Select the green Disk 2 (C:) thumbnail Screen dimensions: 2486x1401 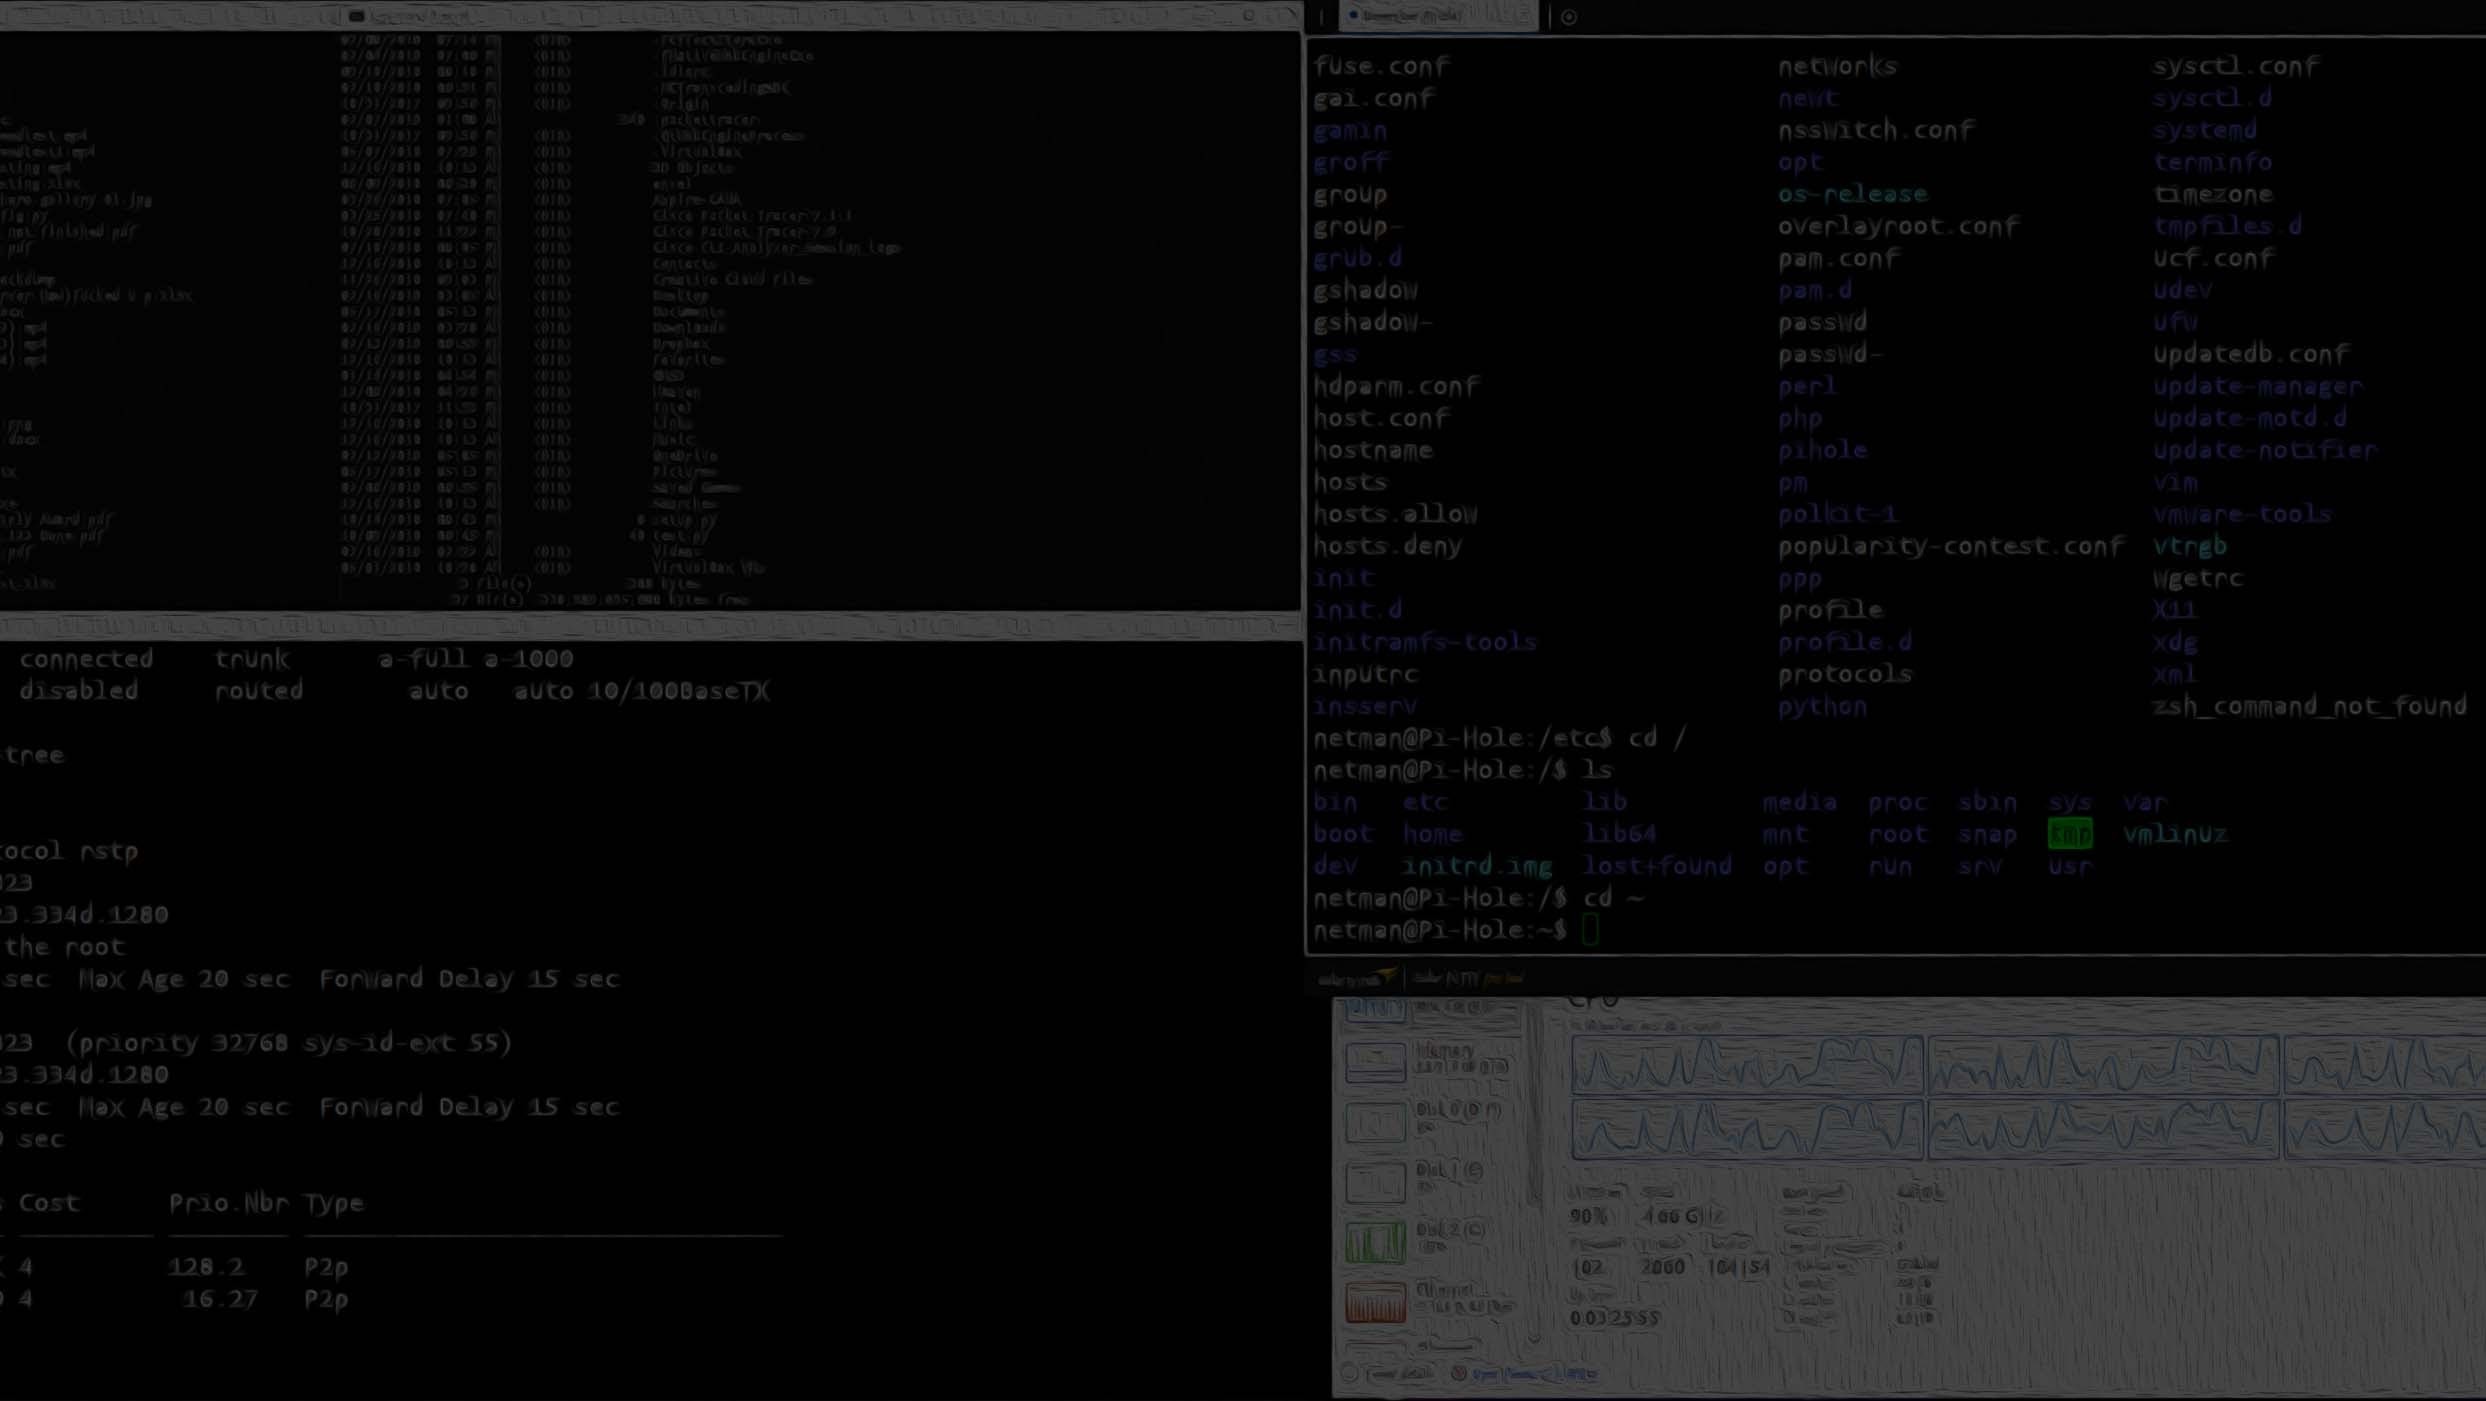1375,1242
